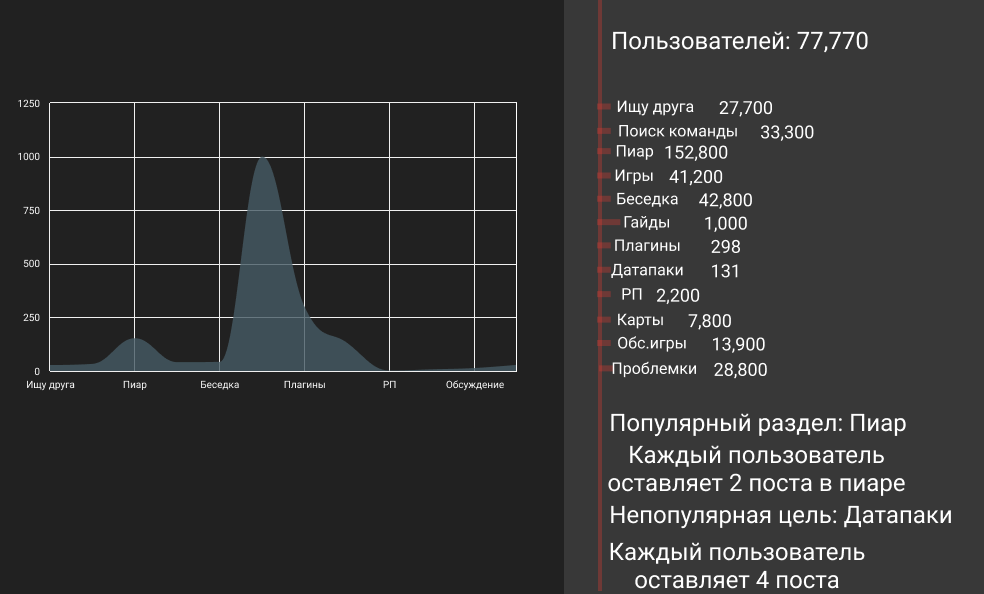Select the 'Поиск команды' label
Viewport: 984px width, 594px height.
point(677,131)
